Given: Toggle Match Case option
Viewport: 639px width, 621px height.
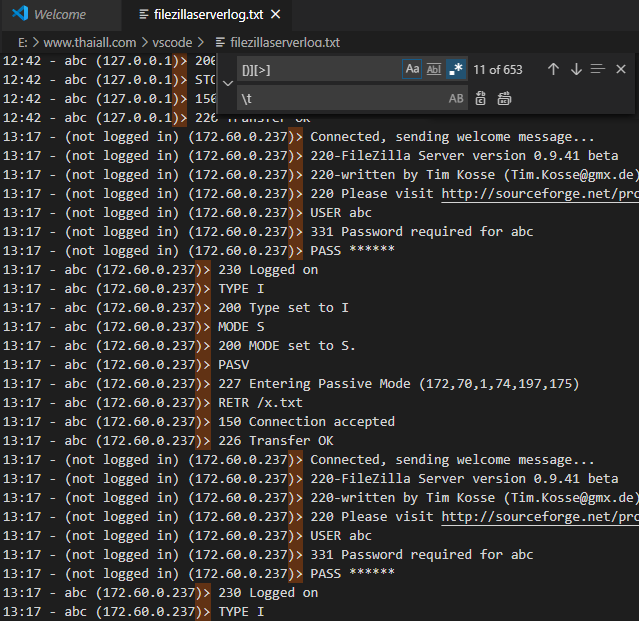Looking at the screenshot, I should [x=412, y=69].
